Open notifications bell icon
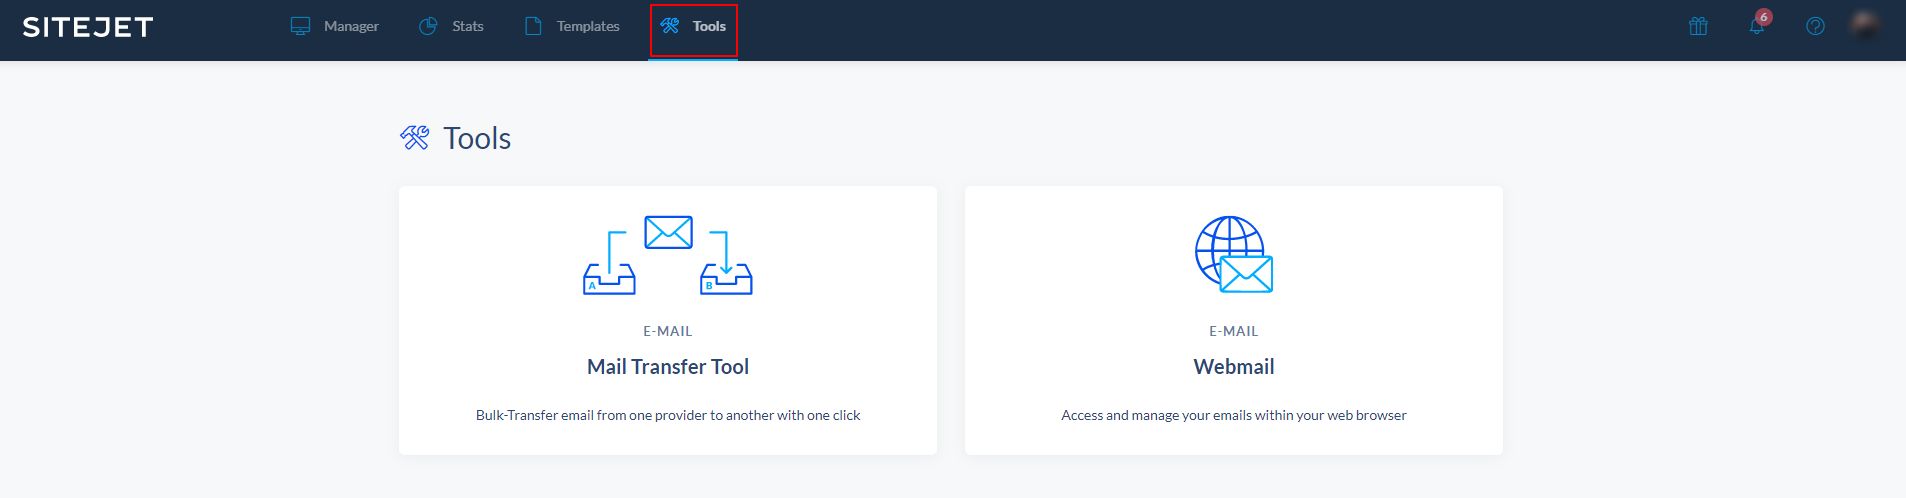The height and width of the screenshot is (498, 1906). (1756, 27)
